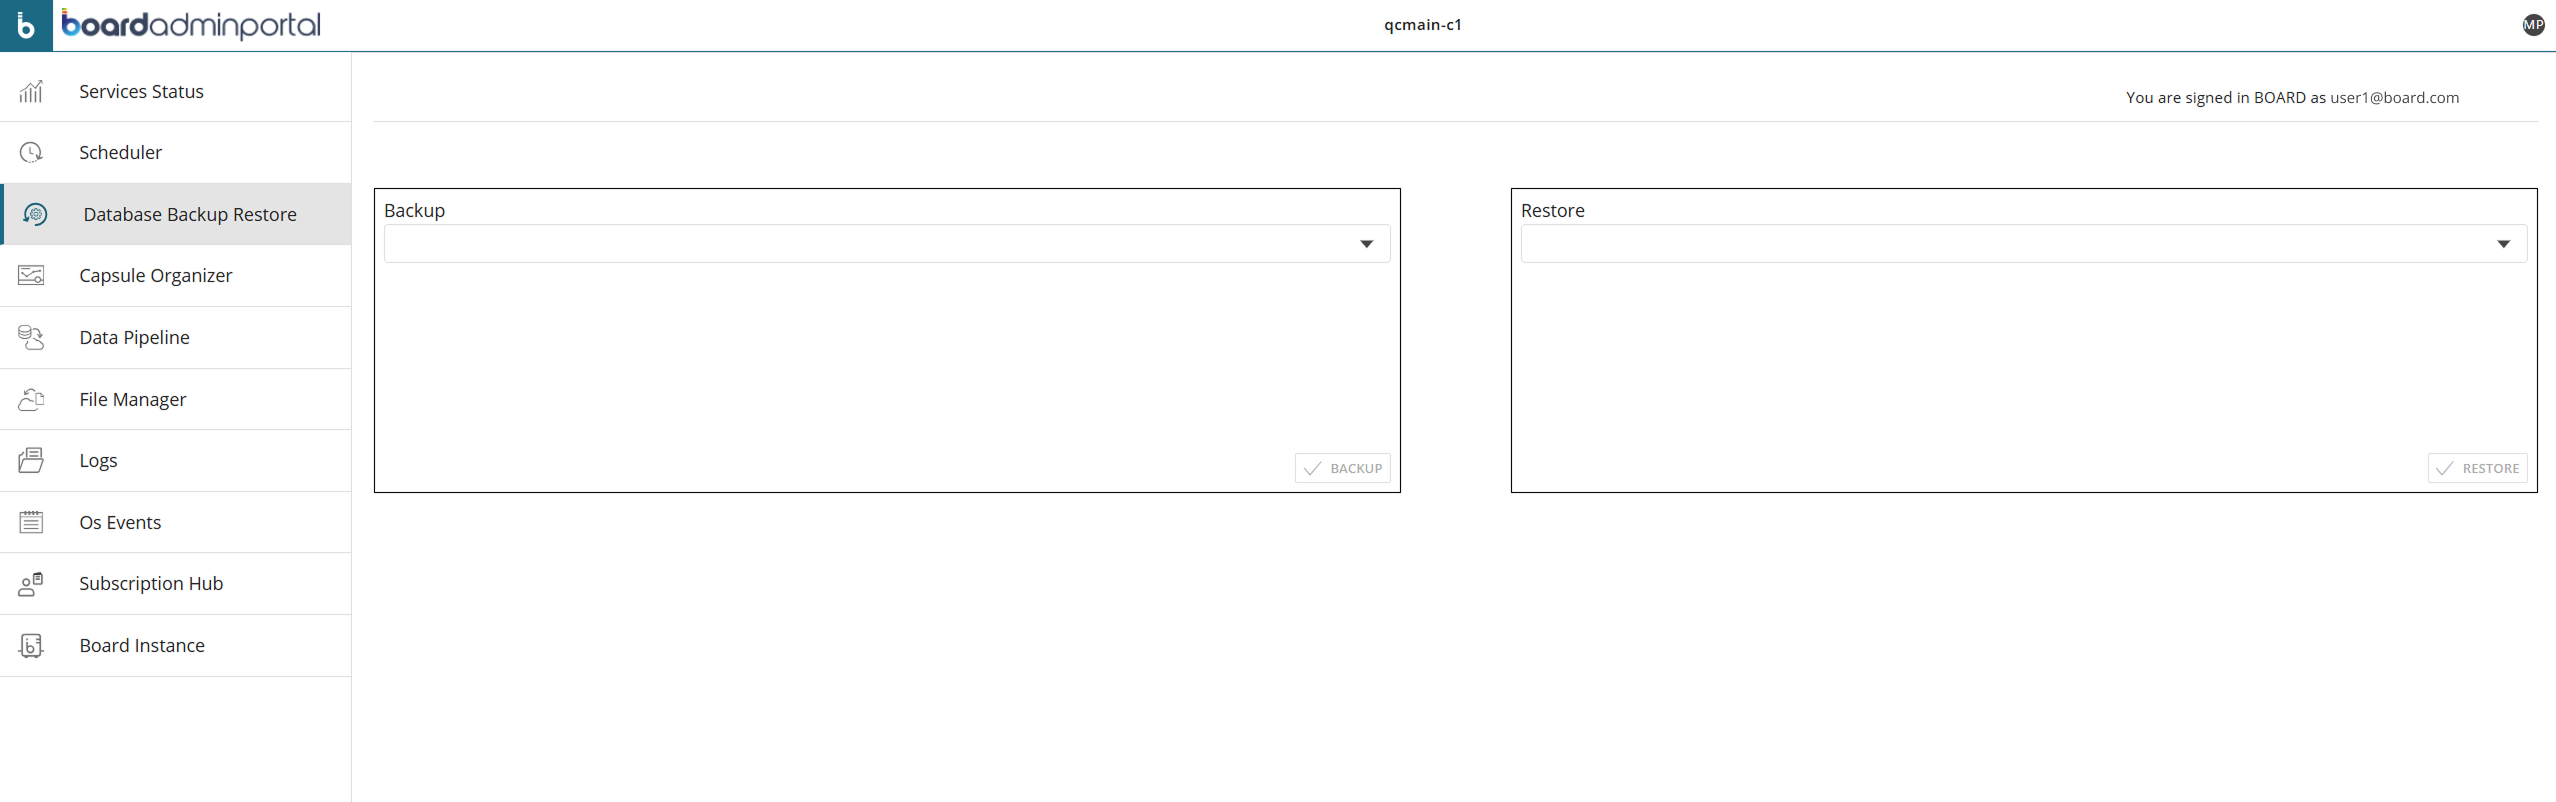
Task: Open Board Instance settings
Action: (176, 645)
